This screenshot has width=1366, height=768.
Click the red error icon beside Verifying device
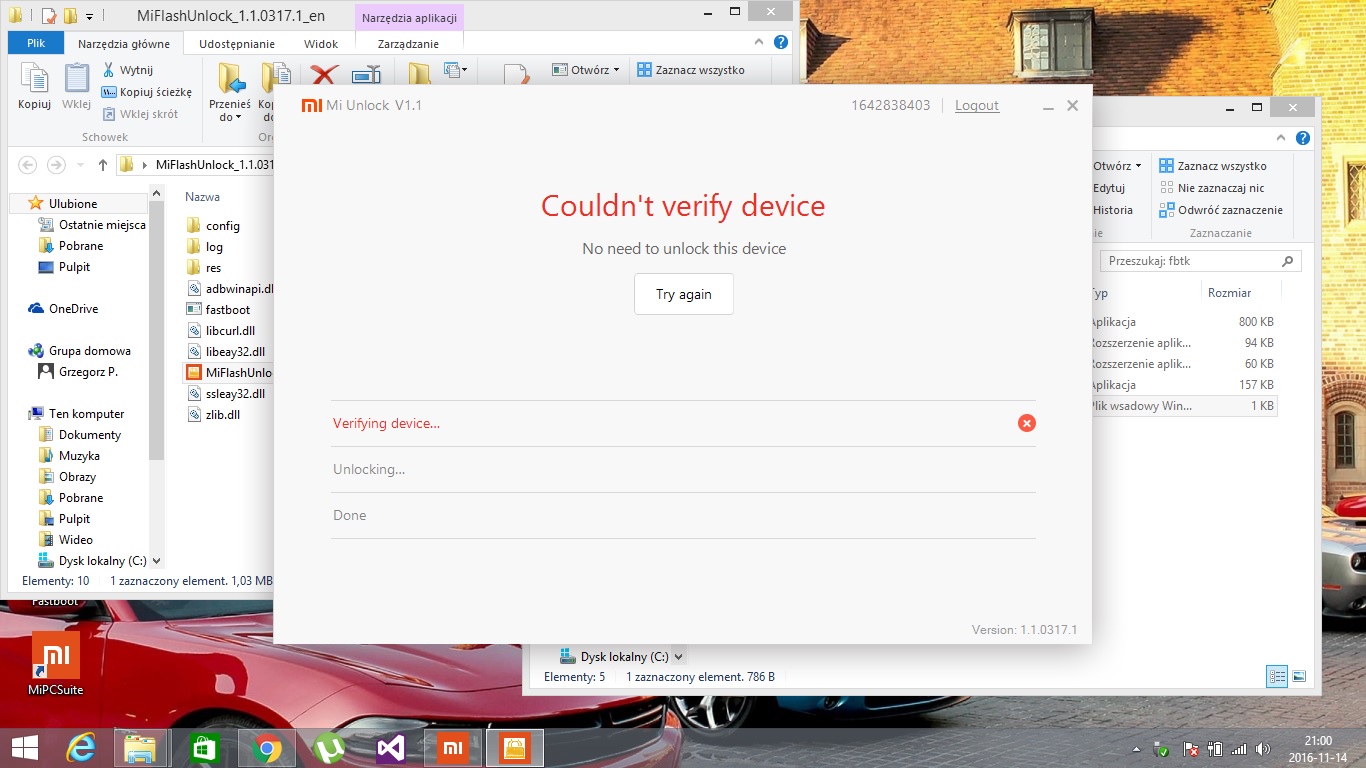(x=1026, y=423)
